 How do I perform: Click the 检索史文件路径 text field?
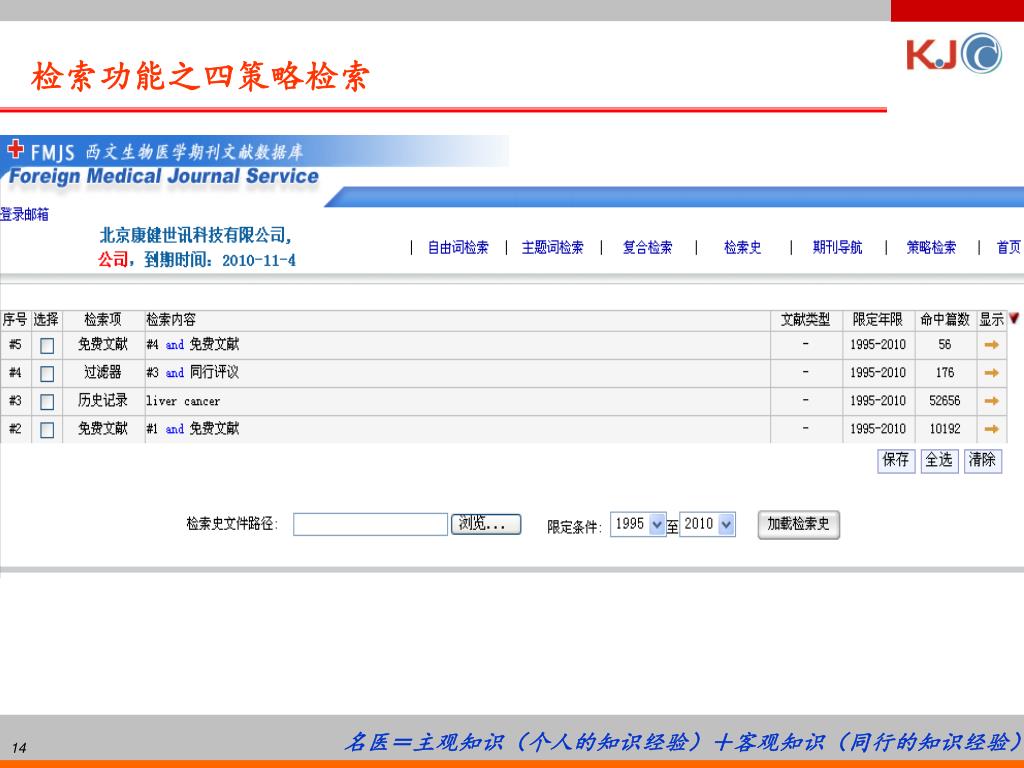[x=370, y=524]
